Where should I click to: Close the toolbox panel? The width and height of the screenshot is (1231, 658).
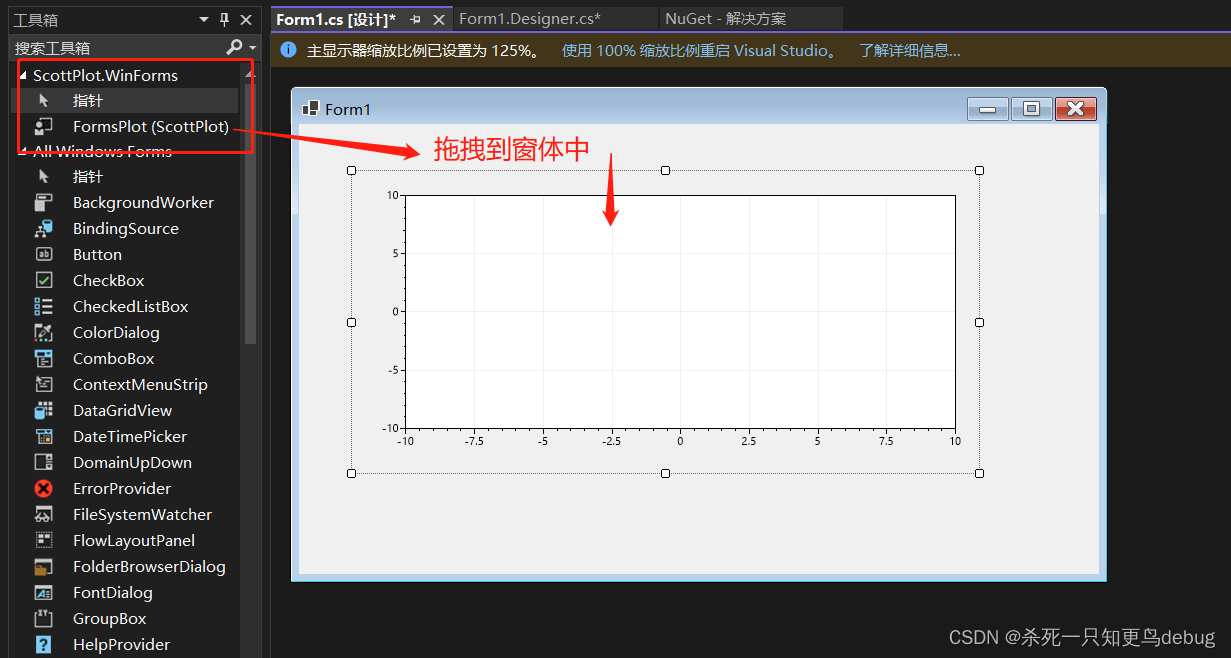[x=246, y=19]
